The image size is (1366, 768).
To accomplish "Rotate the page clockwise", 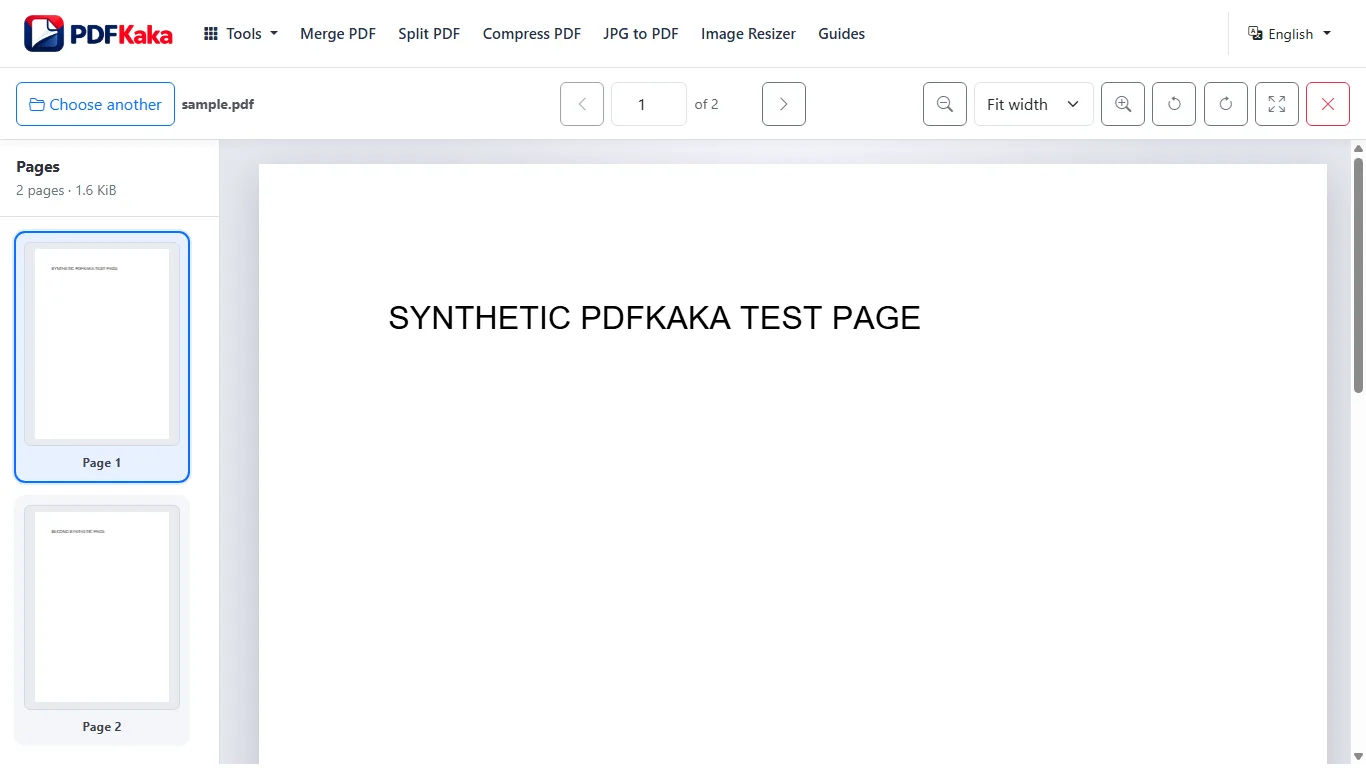I will [1226, 104].
